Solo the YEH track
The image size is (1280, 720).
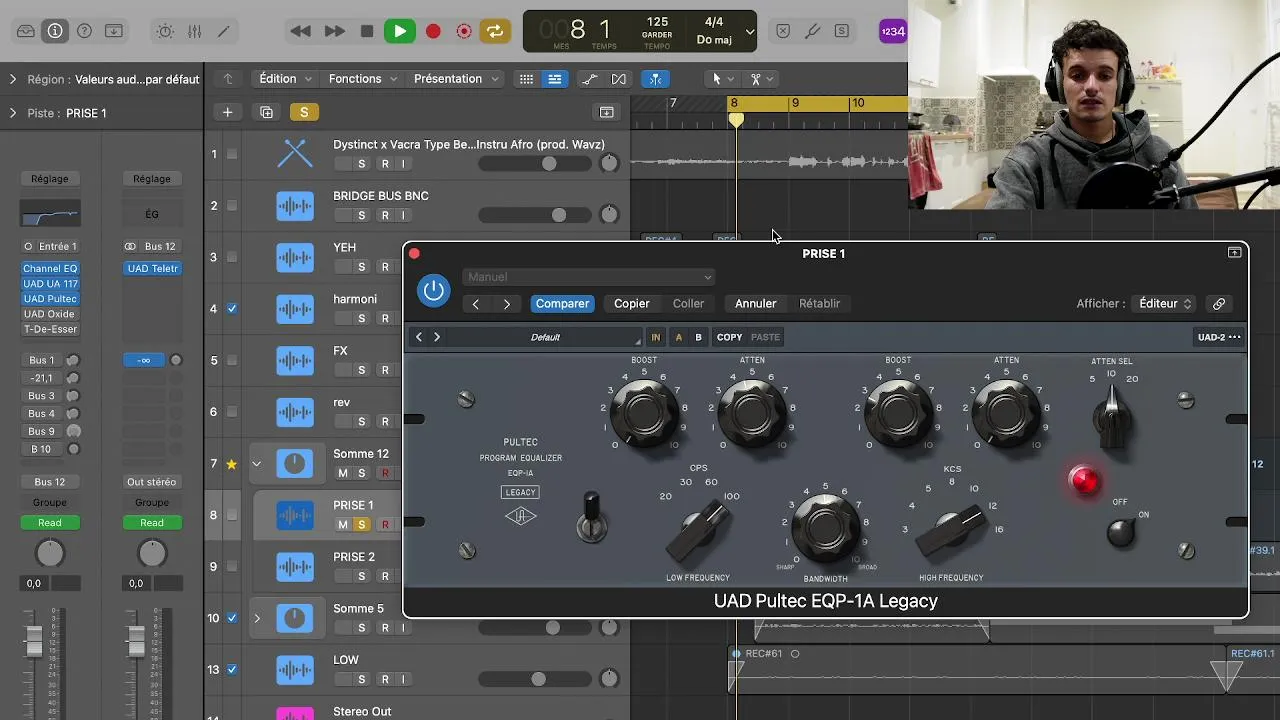click(362, 267)
